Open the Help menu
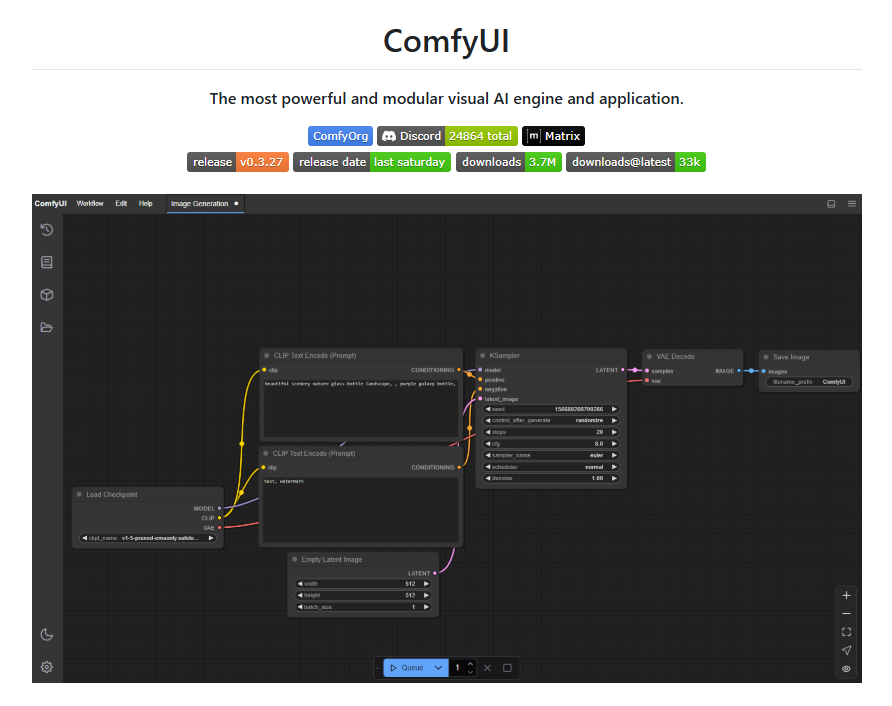 (146, 204)
